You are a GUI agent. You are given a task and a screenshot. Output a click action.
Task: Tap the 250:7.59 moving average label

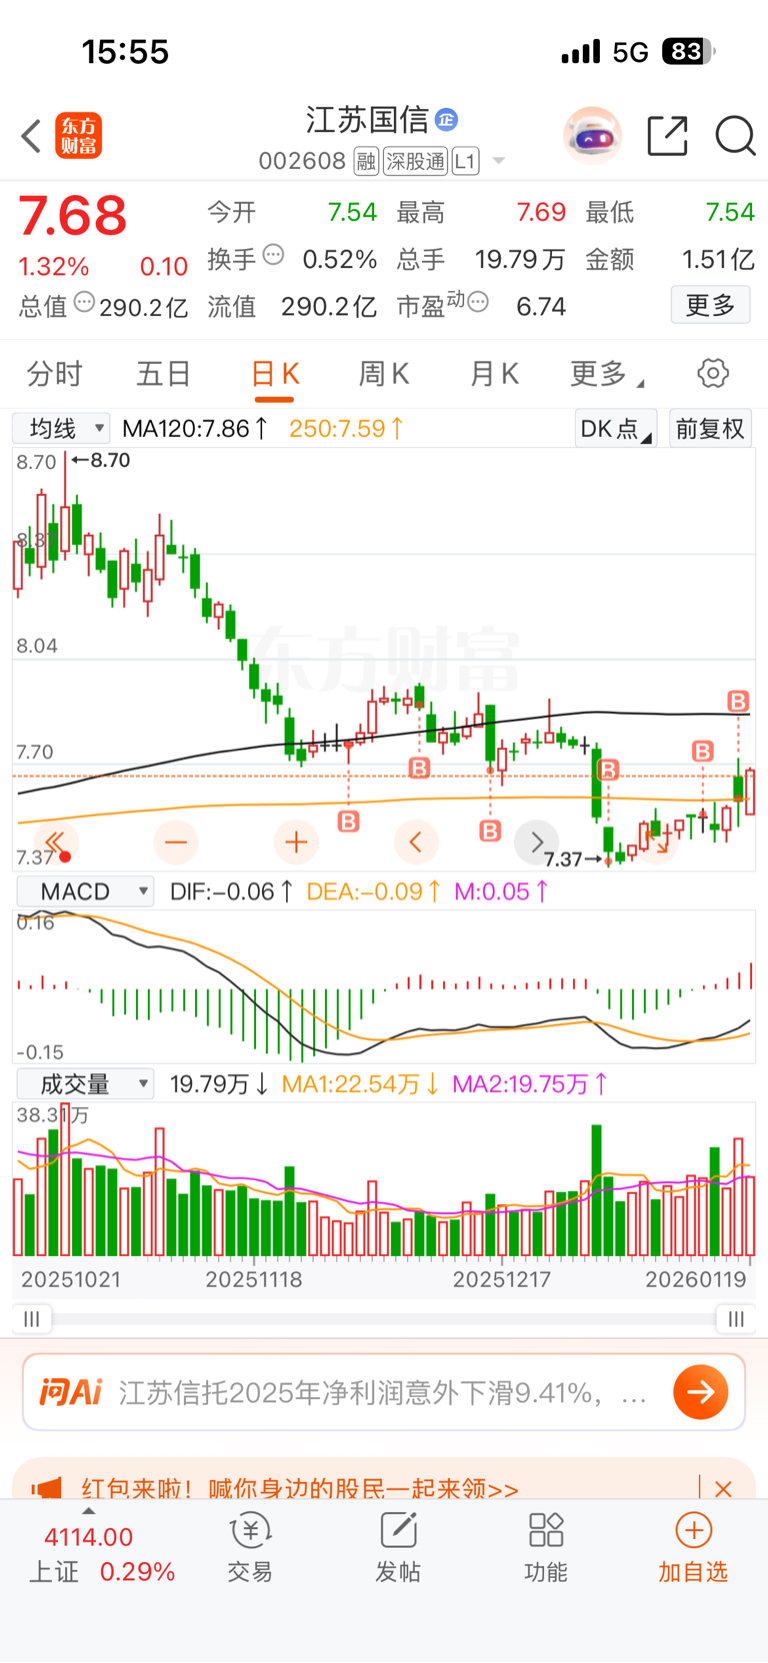click(x=346, y=429)
